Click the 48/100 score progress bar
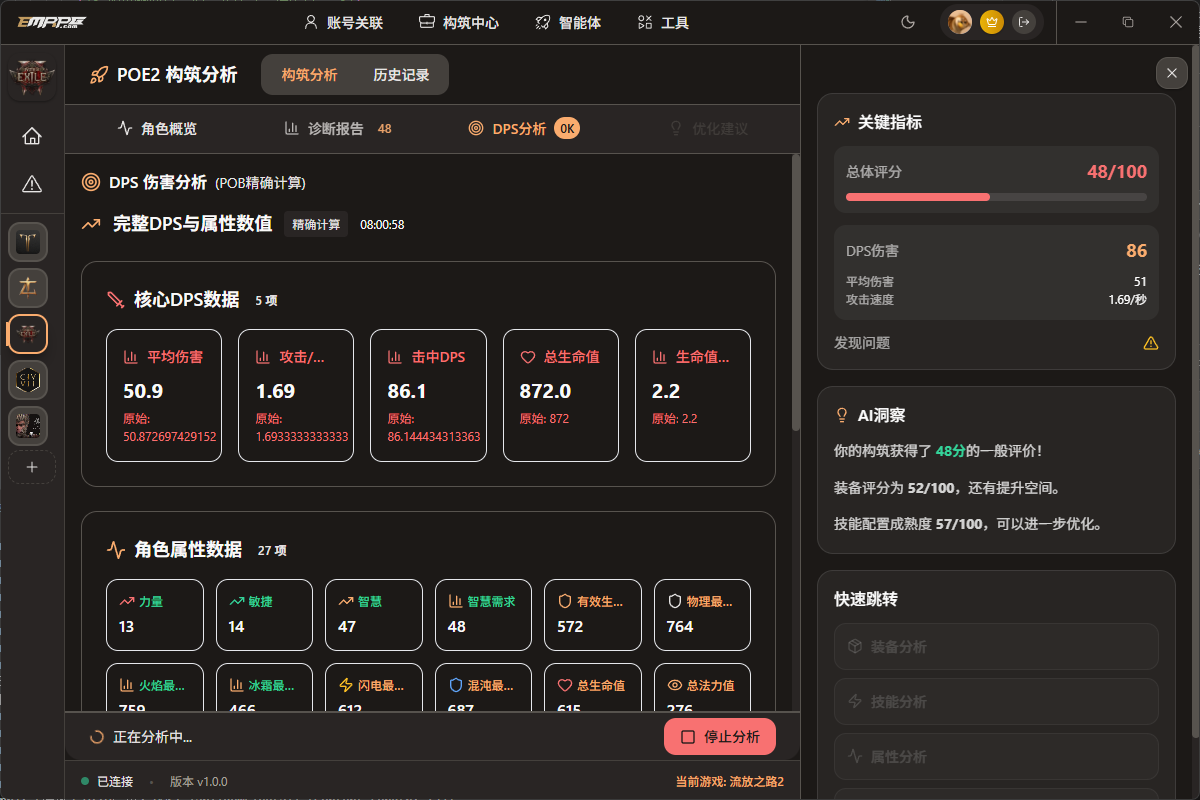The width and height of the screenshot is (1200, 800). [995, 198]
